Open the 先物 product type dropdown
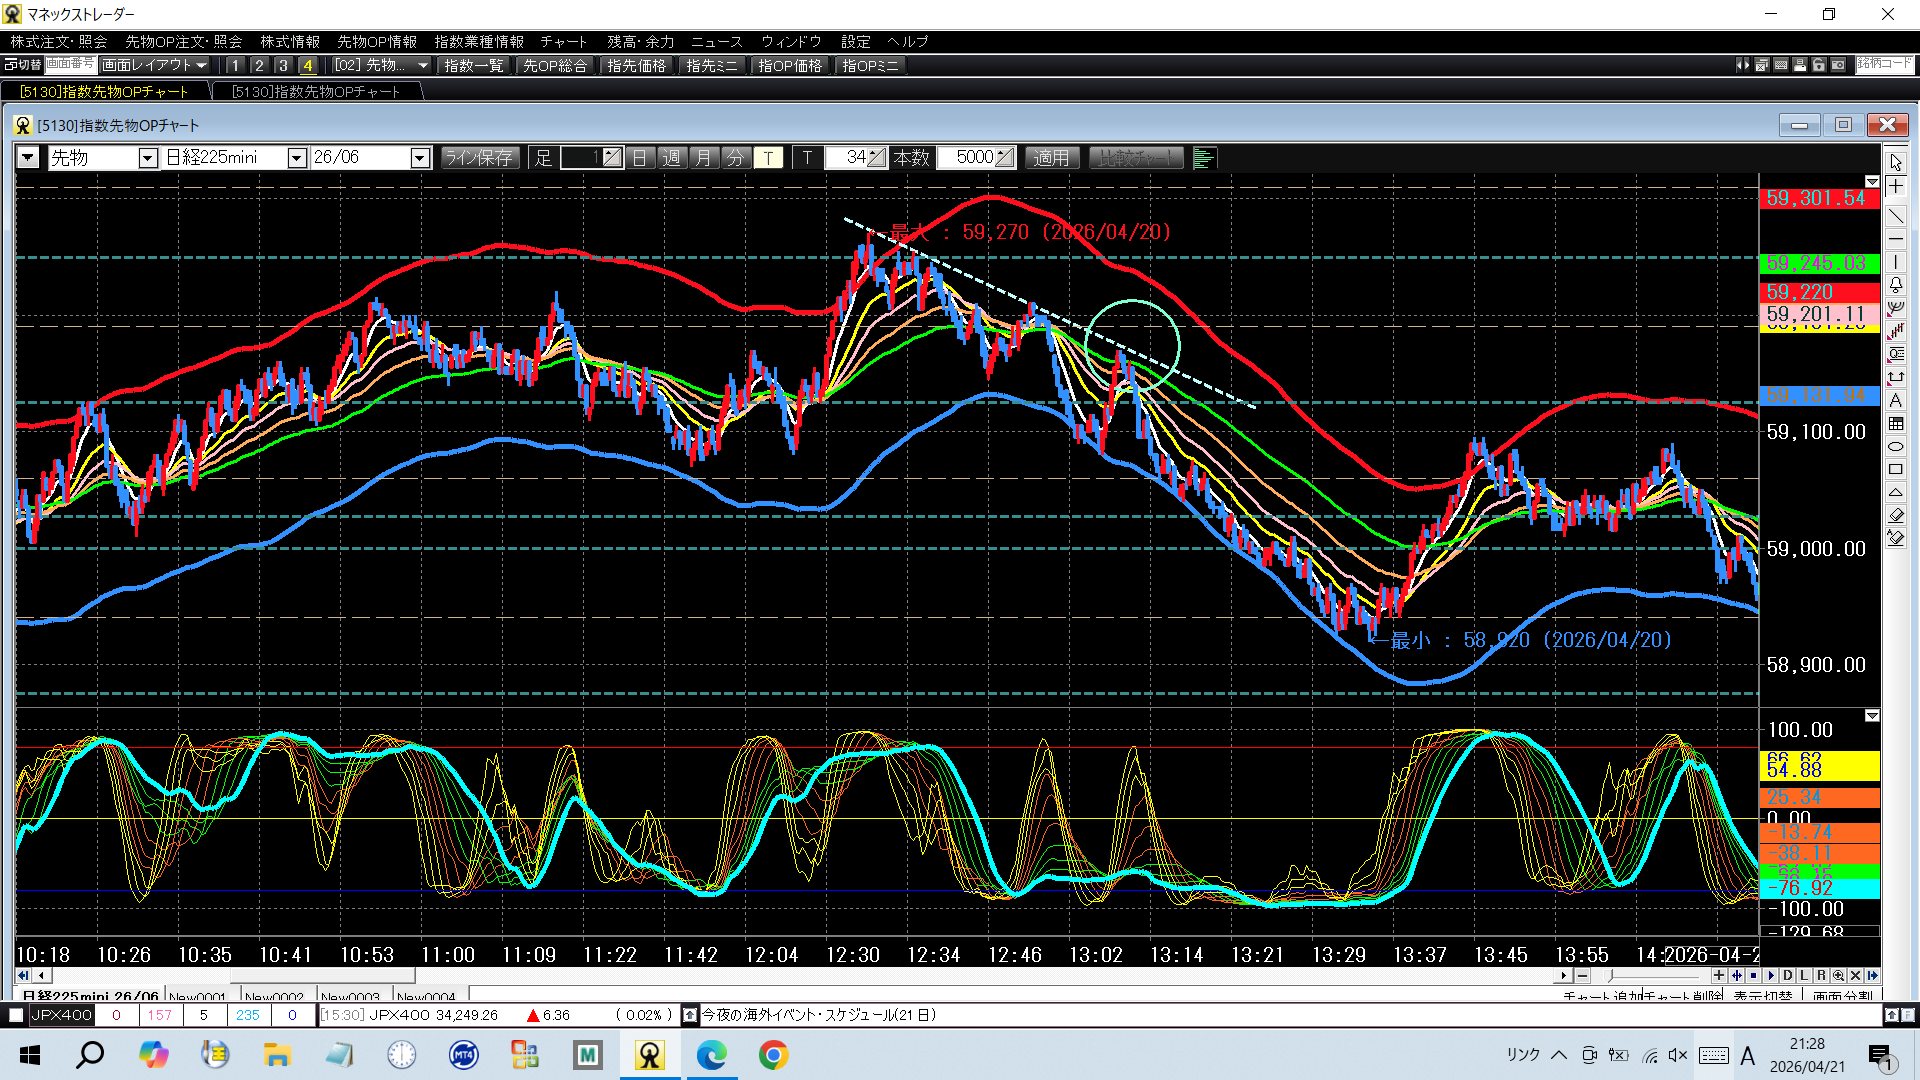The image size is (1920, 1080). [x=147, y=158]
